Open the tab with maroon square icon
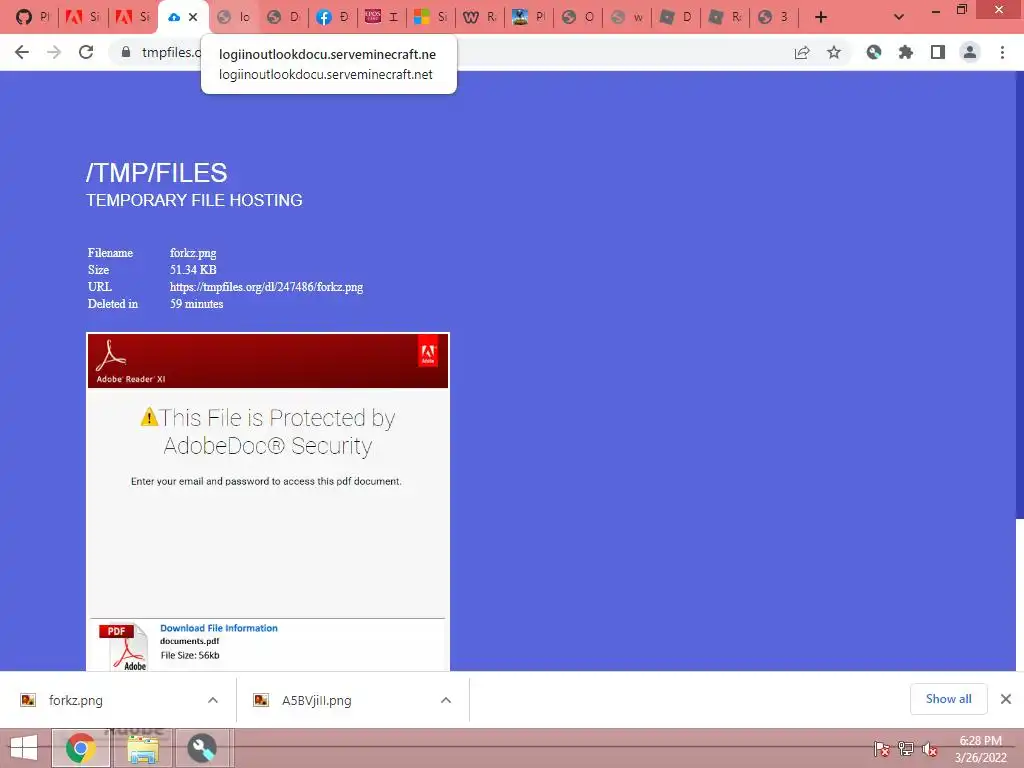The height and width of the screenshot is (768, 1024). pyautogui.click(x=381, y=17)
